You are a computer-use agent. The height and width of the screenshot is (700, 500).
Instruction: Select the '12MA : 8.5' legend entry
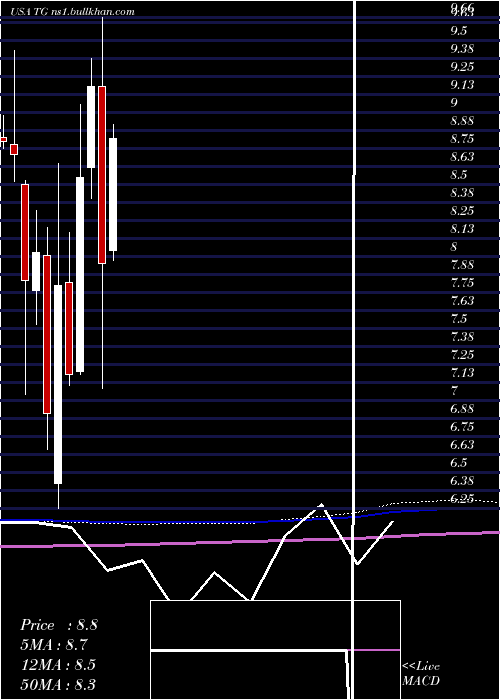[58, 664]
